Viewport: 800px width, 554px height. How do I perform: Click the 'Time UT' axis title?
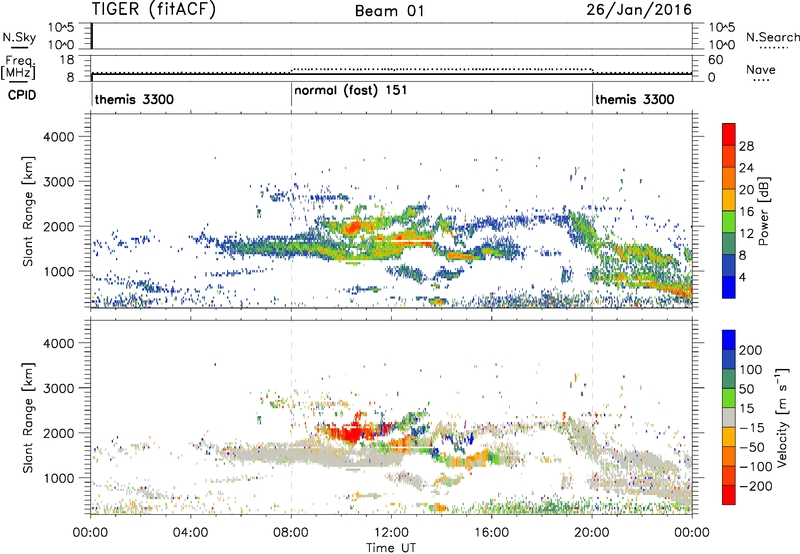391,548
